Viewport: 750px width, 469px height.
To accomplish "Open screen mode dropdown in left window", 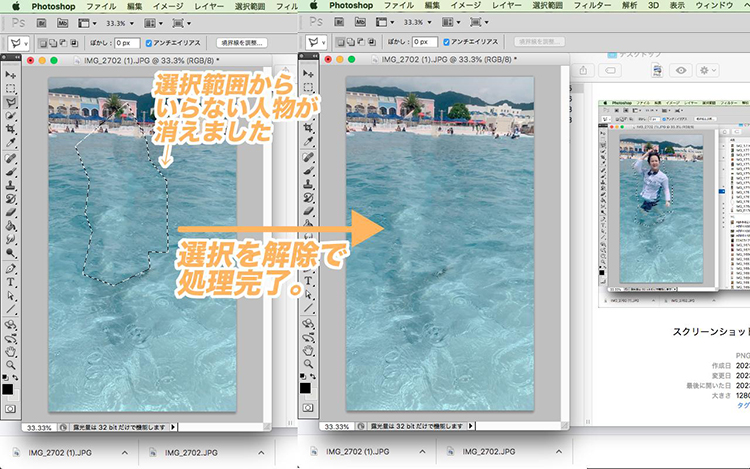I will pyautogui.click(x=181, y=23).
